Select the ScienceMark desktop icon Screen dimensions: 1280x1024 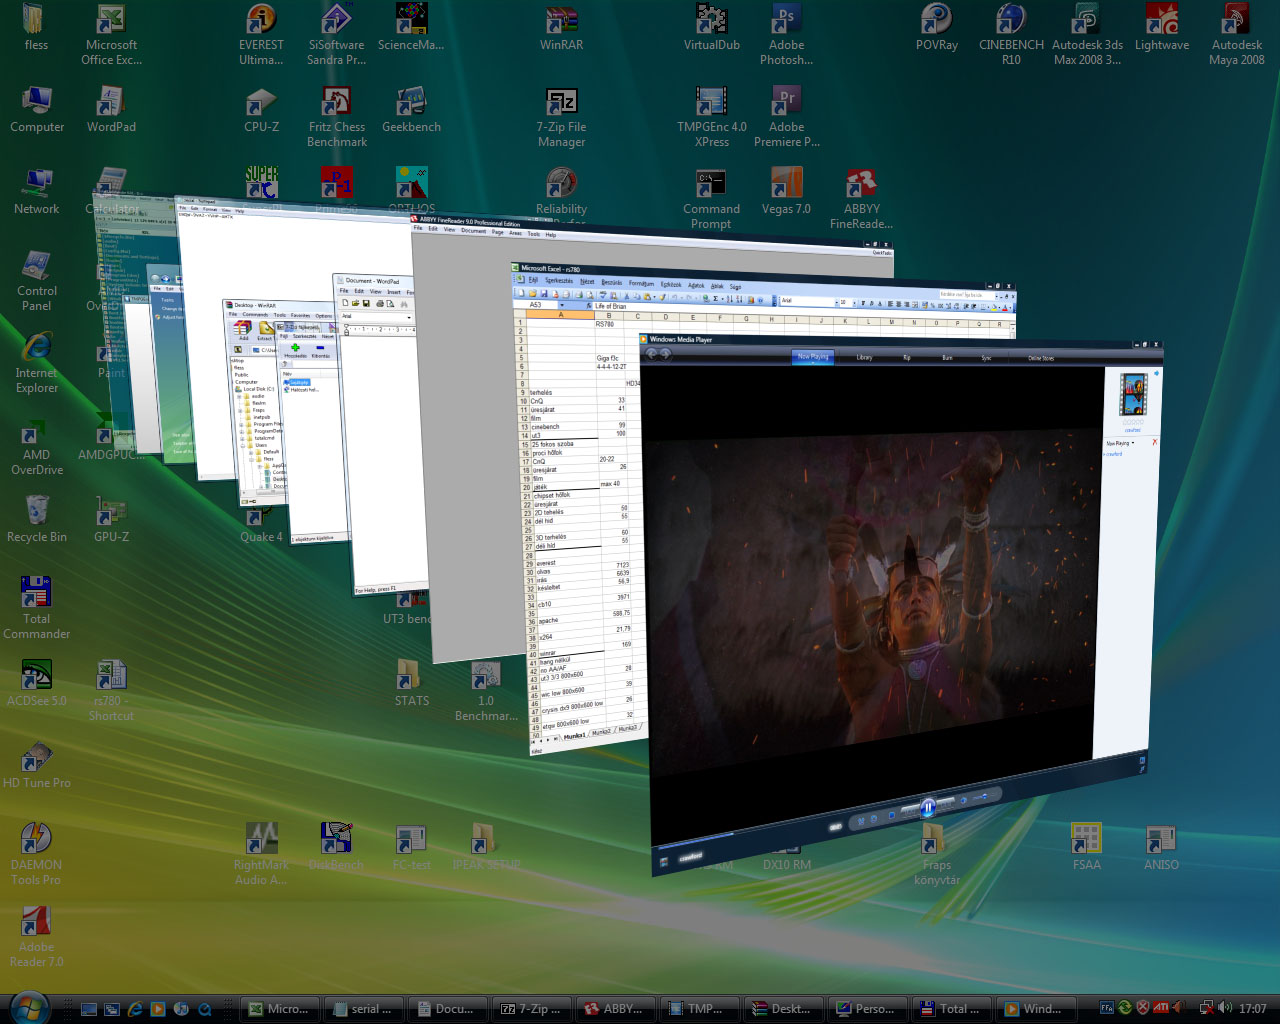411,28
